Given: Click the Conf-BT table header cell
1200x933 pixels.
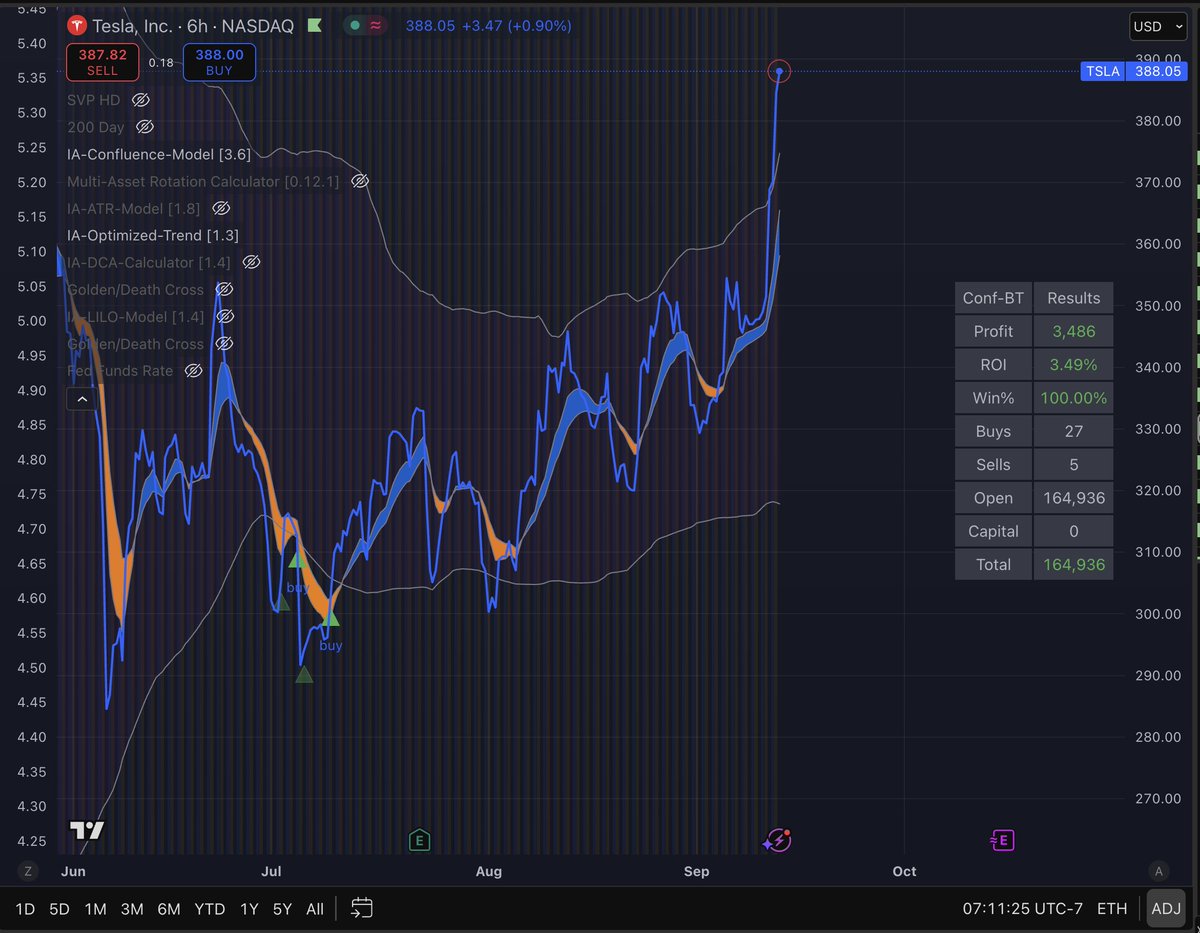Looking at the screenshot, I should pyautogui.click(x=993, y=298).
